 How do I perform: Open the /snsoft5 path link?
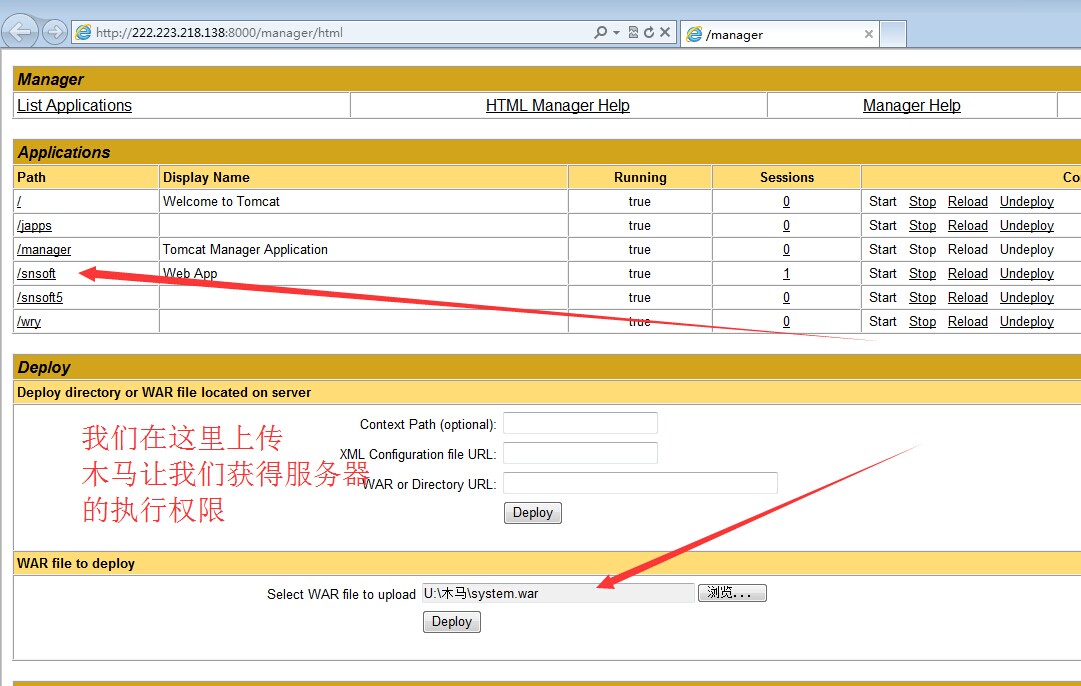40,298
